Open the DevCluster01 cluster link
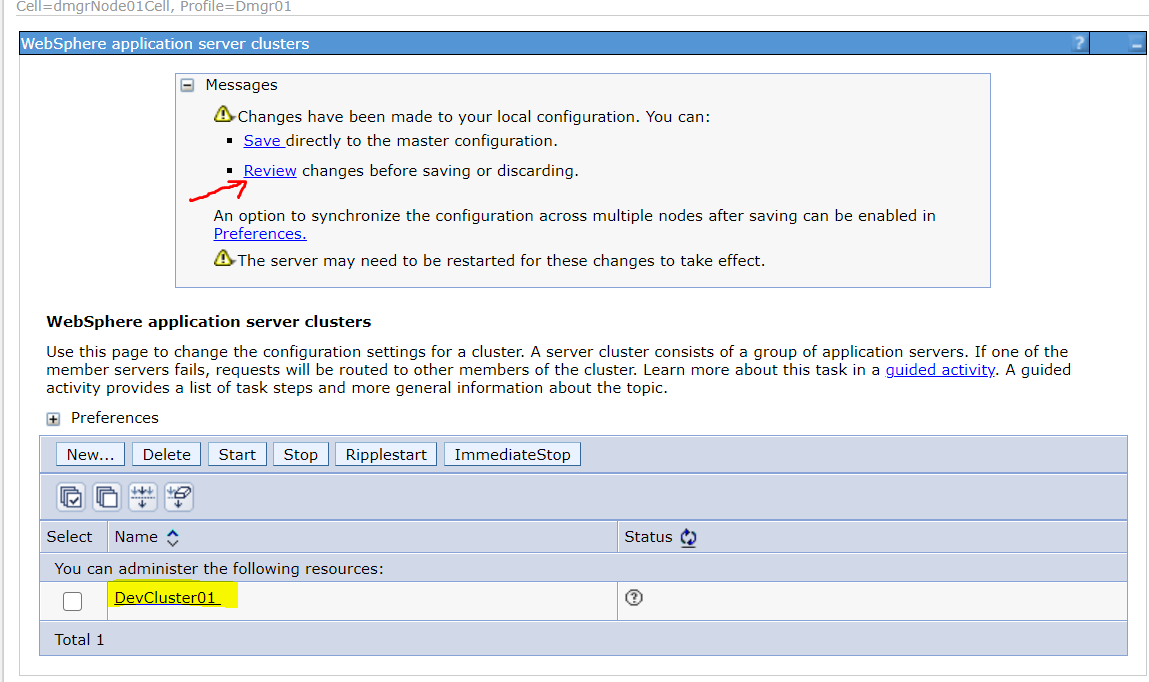The width and height of the screenshot is (1149, 682). [166, 598]
